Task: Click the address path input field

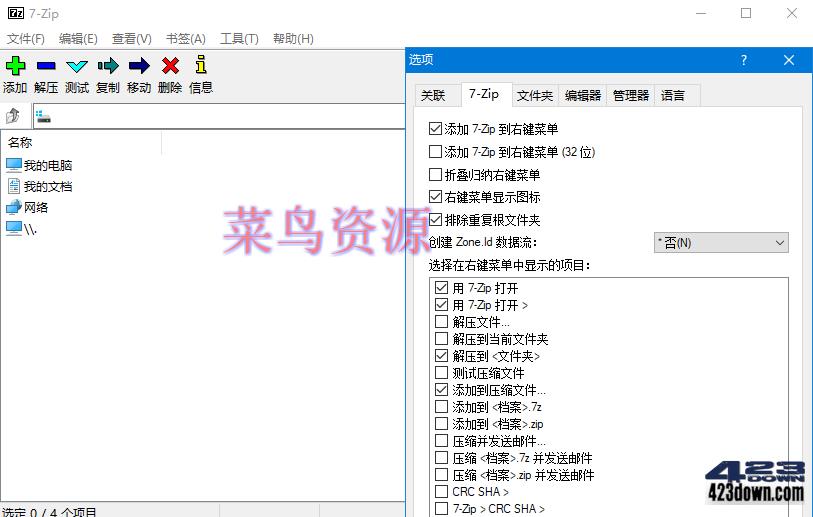Action: click(x=219, y=116)
